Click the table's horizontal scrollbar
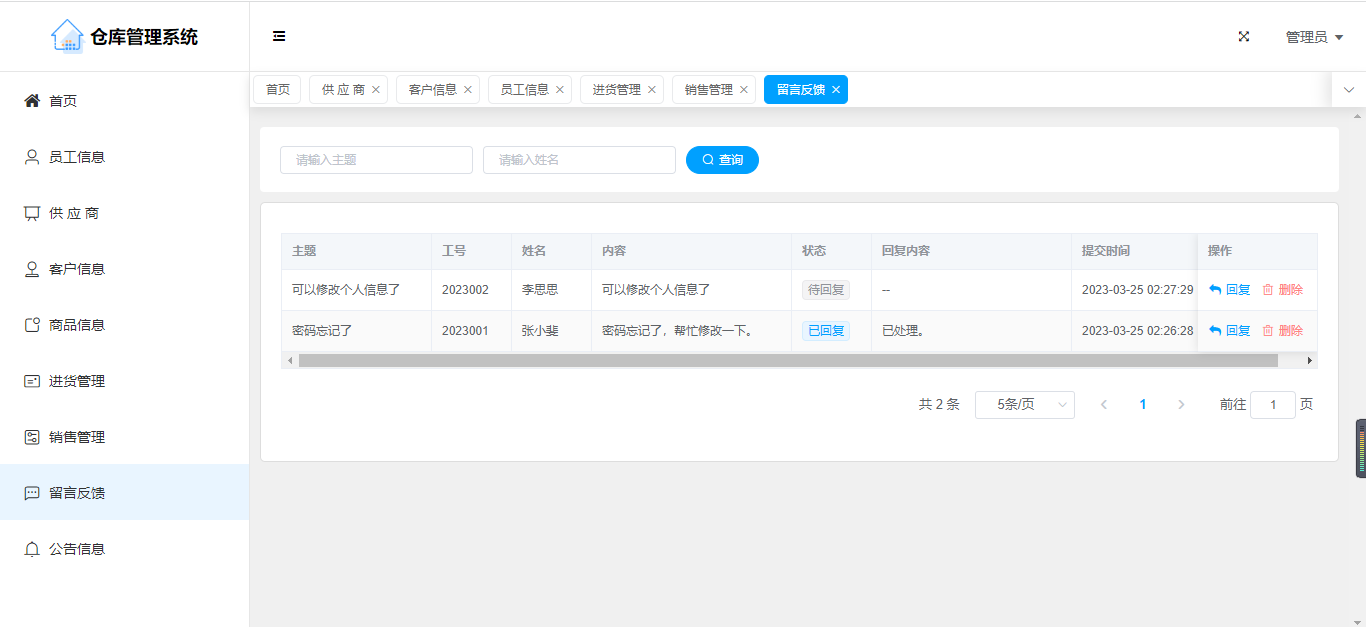 click(x=788, y=360)
